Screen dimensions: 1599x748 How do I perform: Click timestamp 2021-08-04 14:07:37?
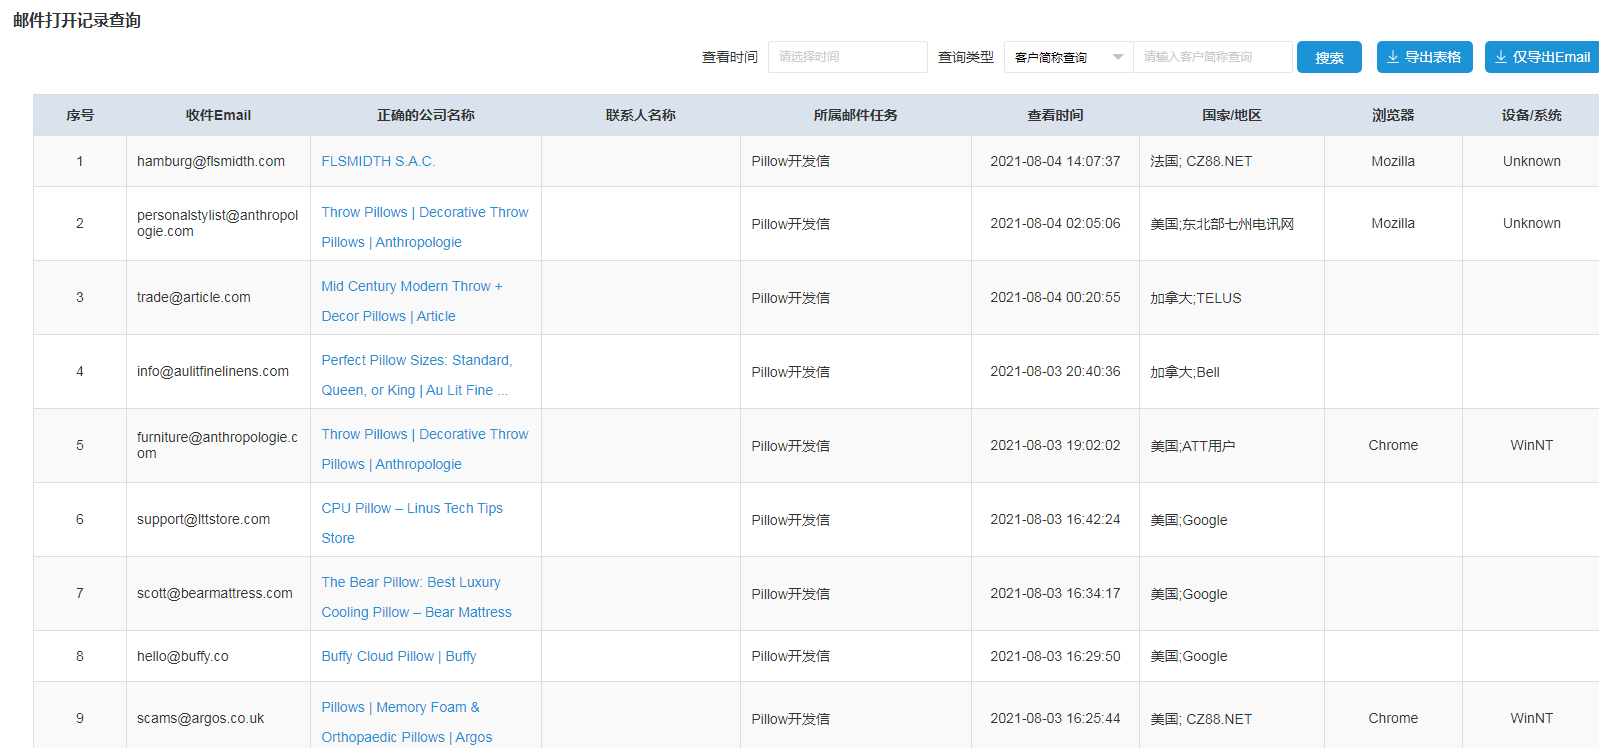(1055, 161)
